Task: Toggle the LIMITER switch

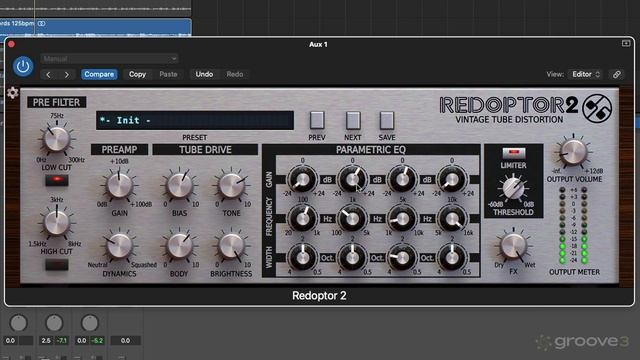Action: pos(513,153)
